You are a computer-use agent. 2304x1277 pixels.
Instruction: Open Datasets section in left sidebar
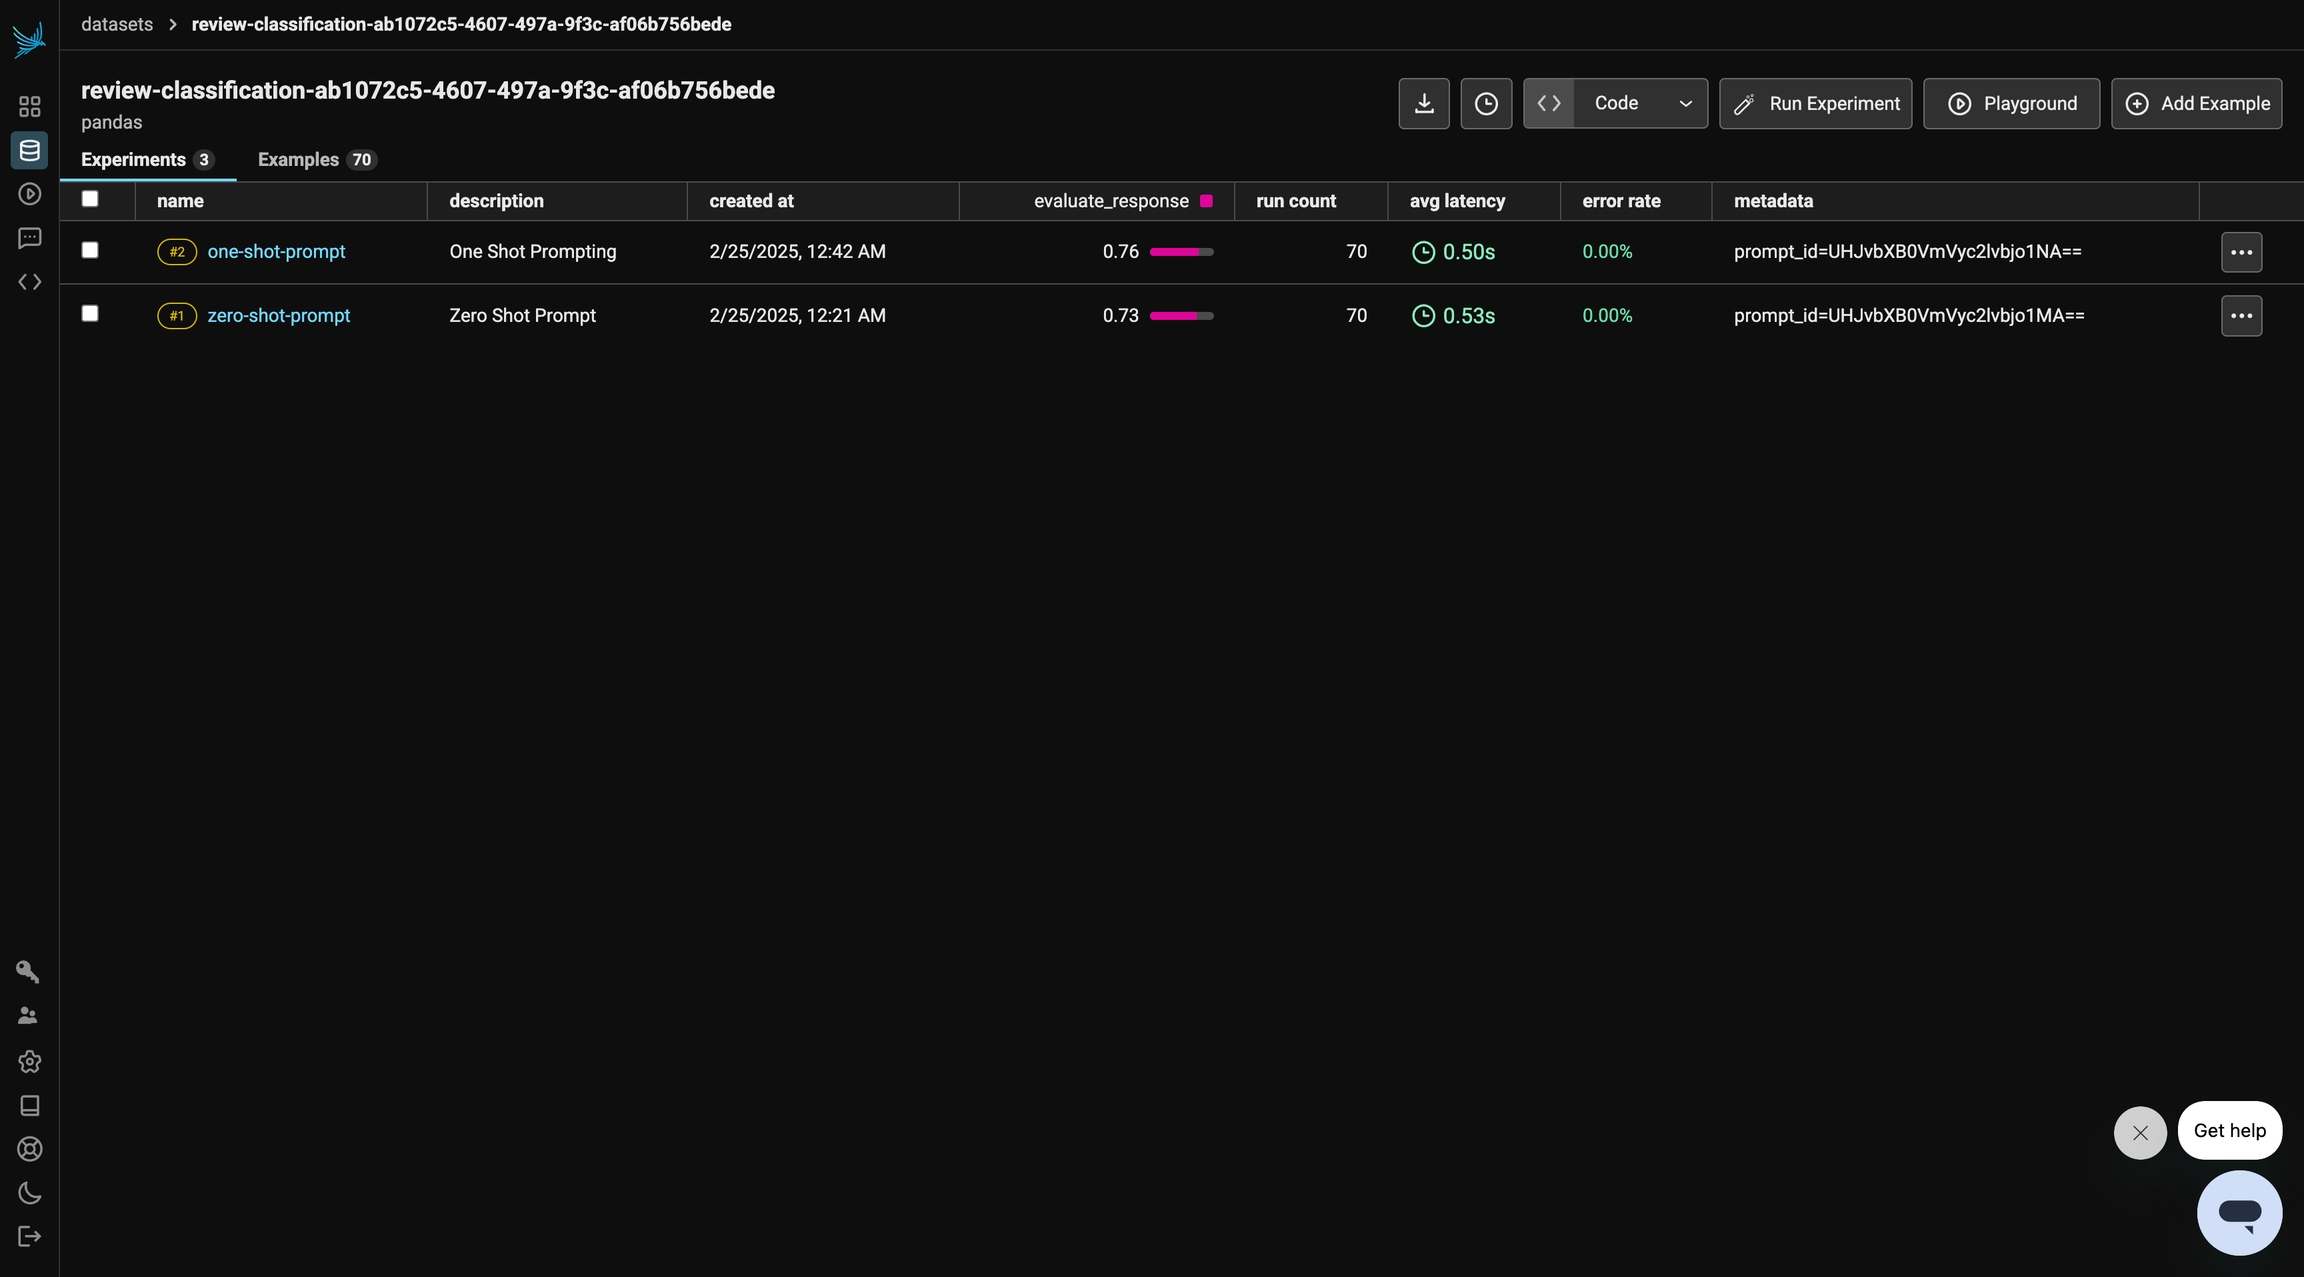click(29, 150)
